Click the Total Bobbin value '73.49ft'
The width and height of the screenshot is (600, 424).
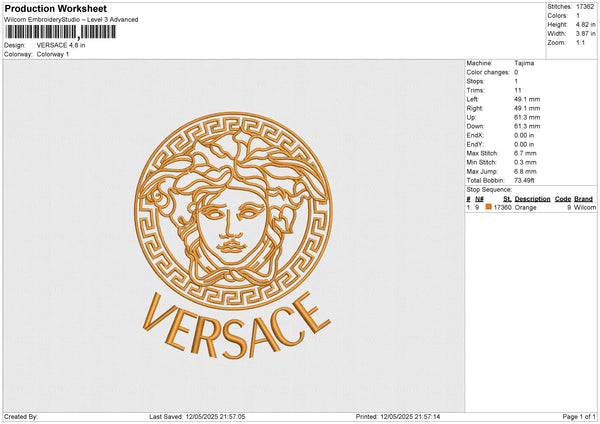click(525, 180)
